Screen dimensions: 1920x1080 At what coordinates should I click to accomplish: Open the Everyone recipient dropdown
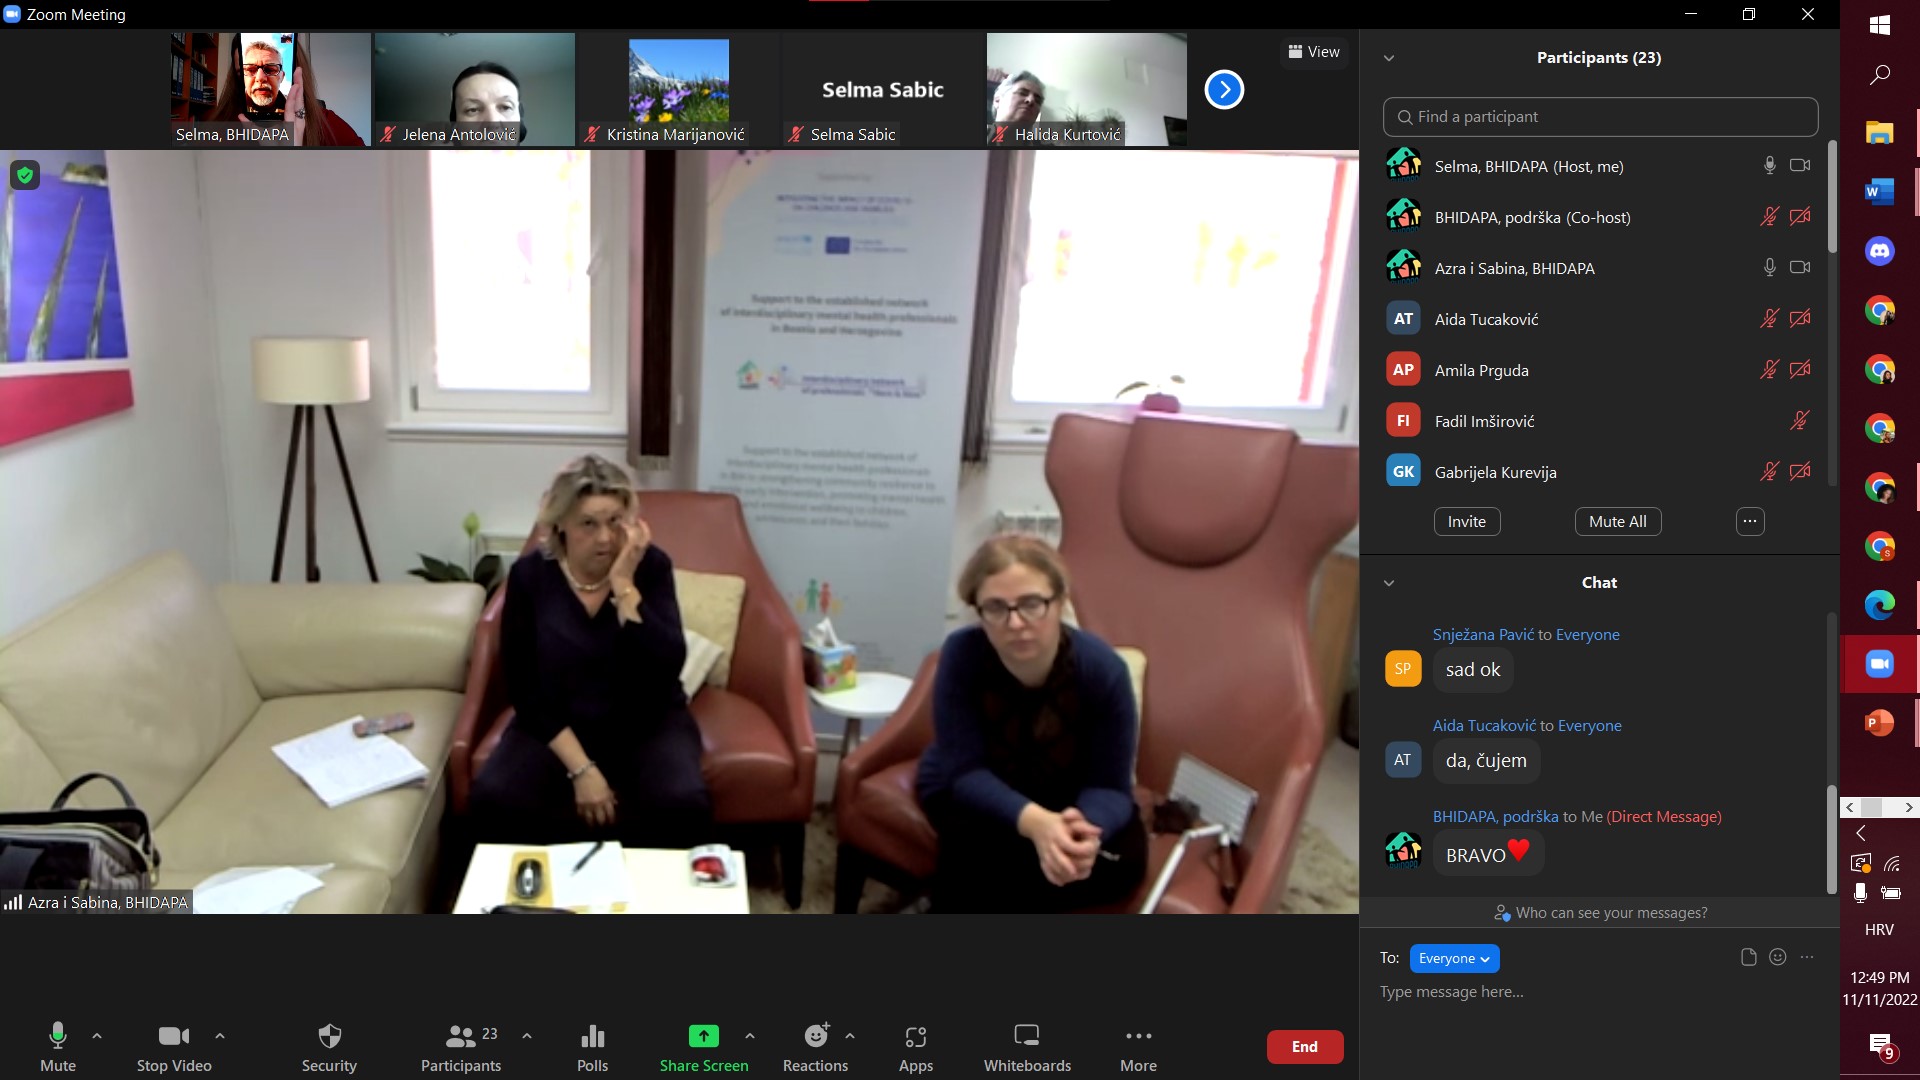tap(1454, 958)
